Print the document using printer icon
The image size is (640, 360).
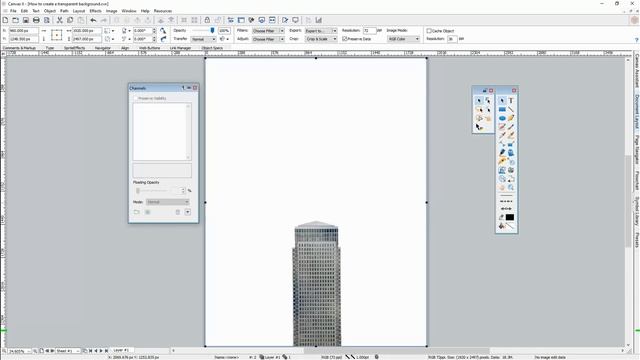point(36,20)
